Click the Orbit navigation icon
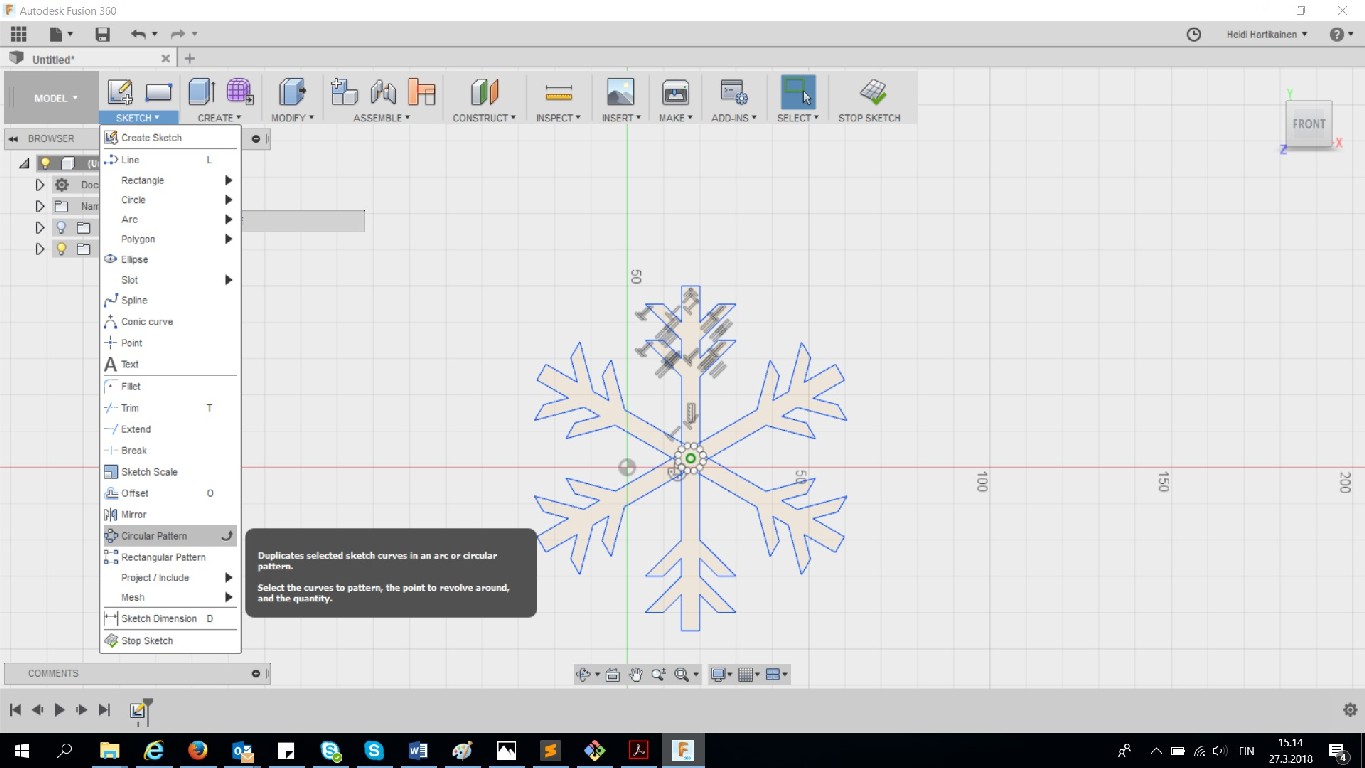Screen dimensions: 1365x768 click(584, 675)
